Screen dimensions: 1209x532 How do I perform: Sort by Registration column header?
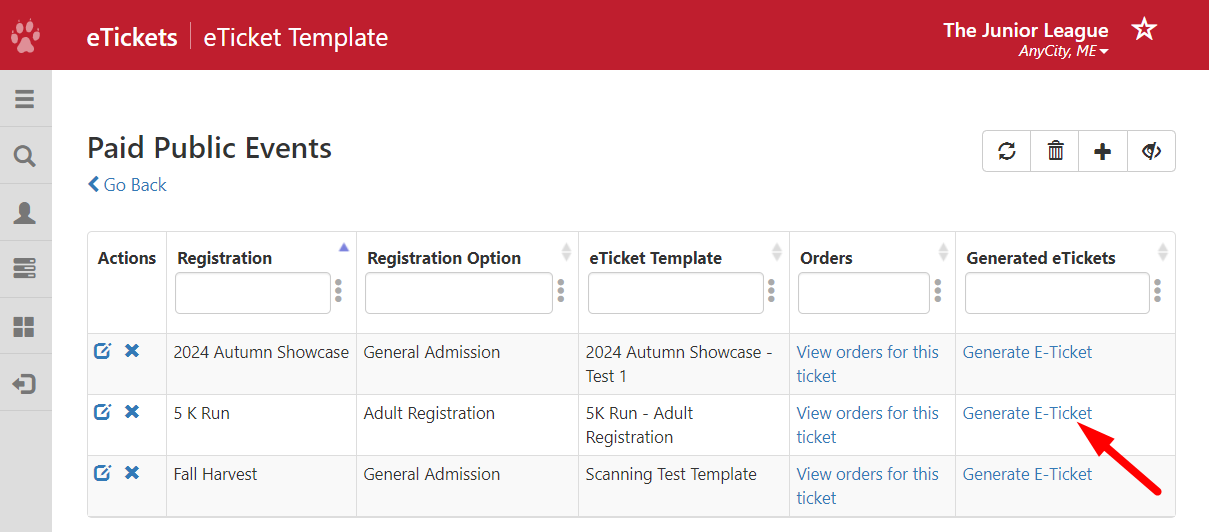[x=225, y=258]
